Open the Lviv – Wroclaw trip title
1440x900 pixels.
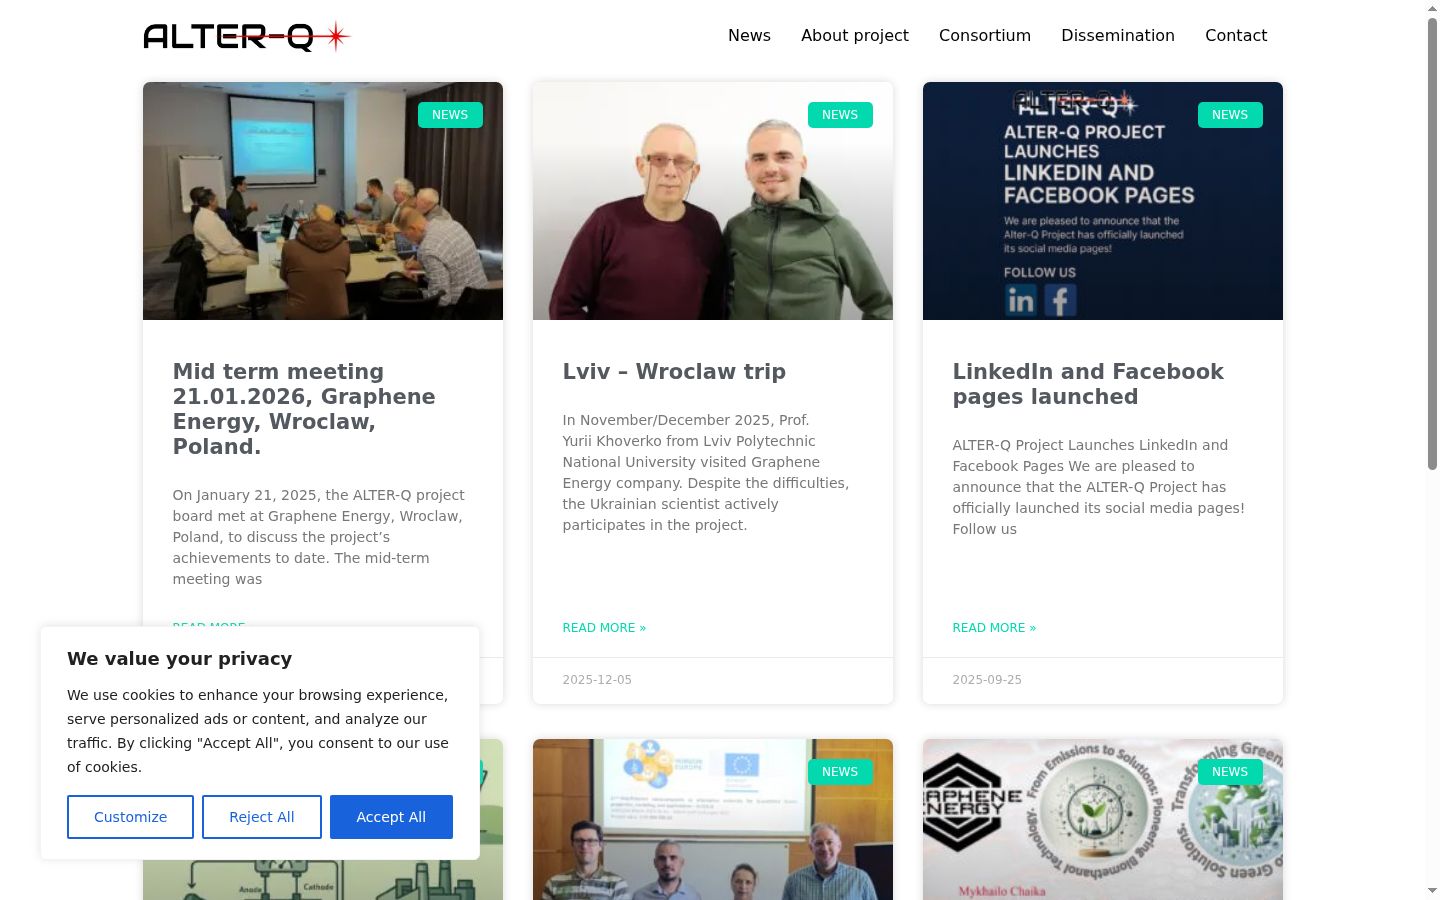click(674, 372)
